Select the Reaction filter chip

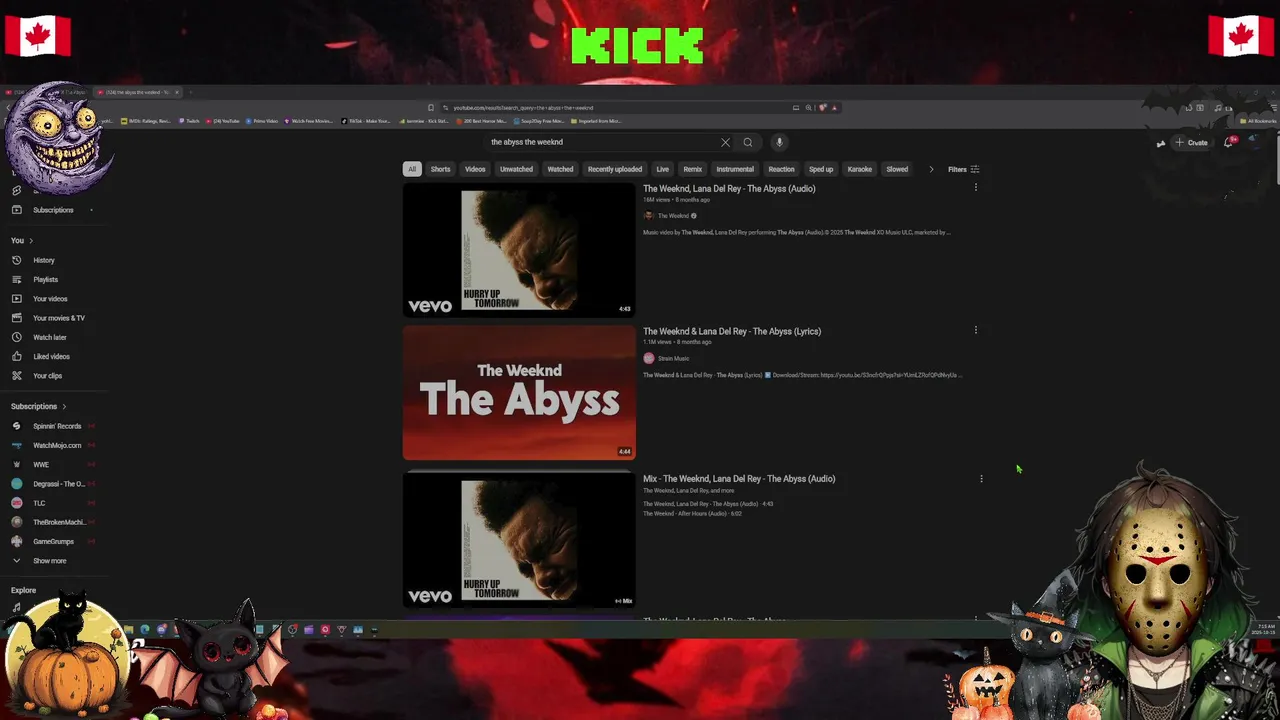781,169
